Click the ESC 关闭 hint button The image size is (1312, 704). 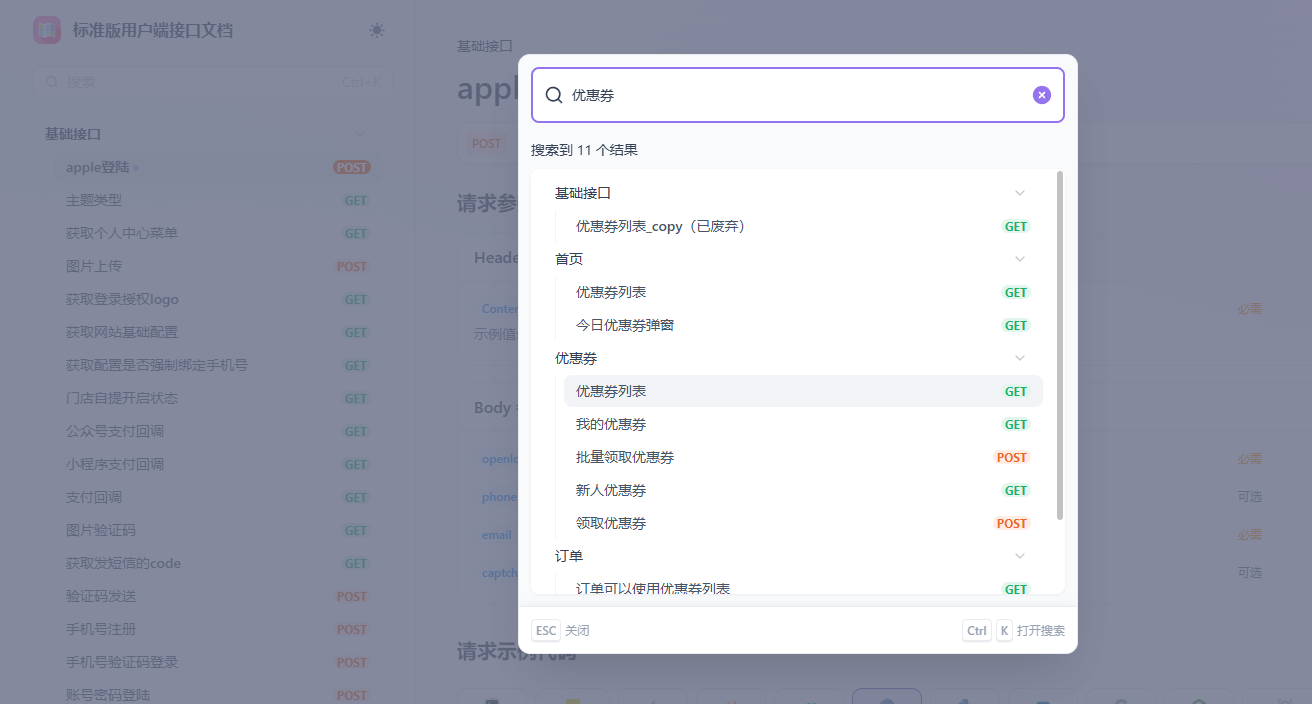coord(561,631)
